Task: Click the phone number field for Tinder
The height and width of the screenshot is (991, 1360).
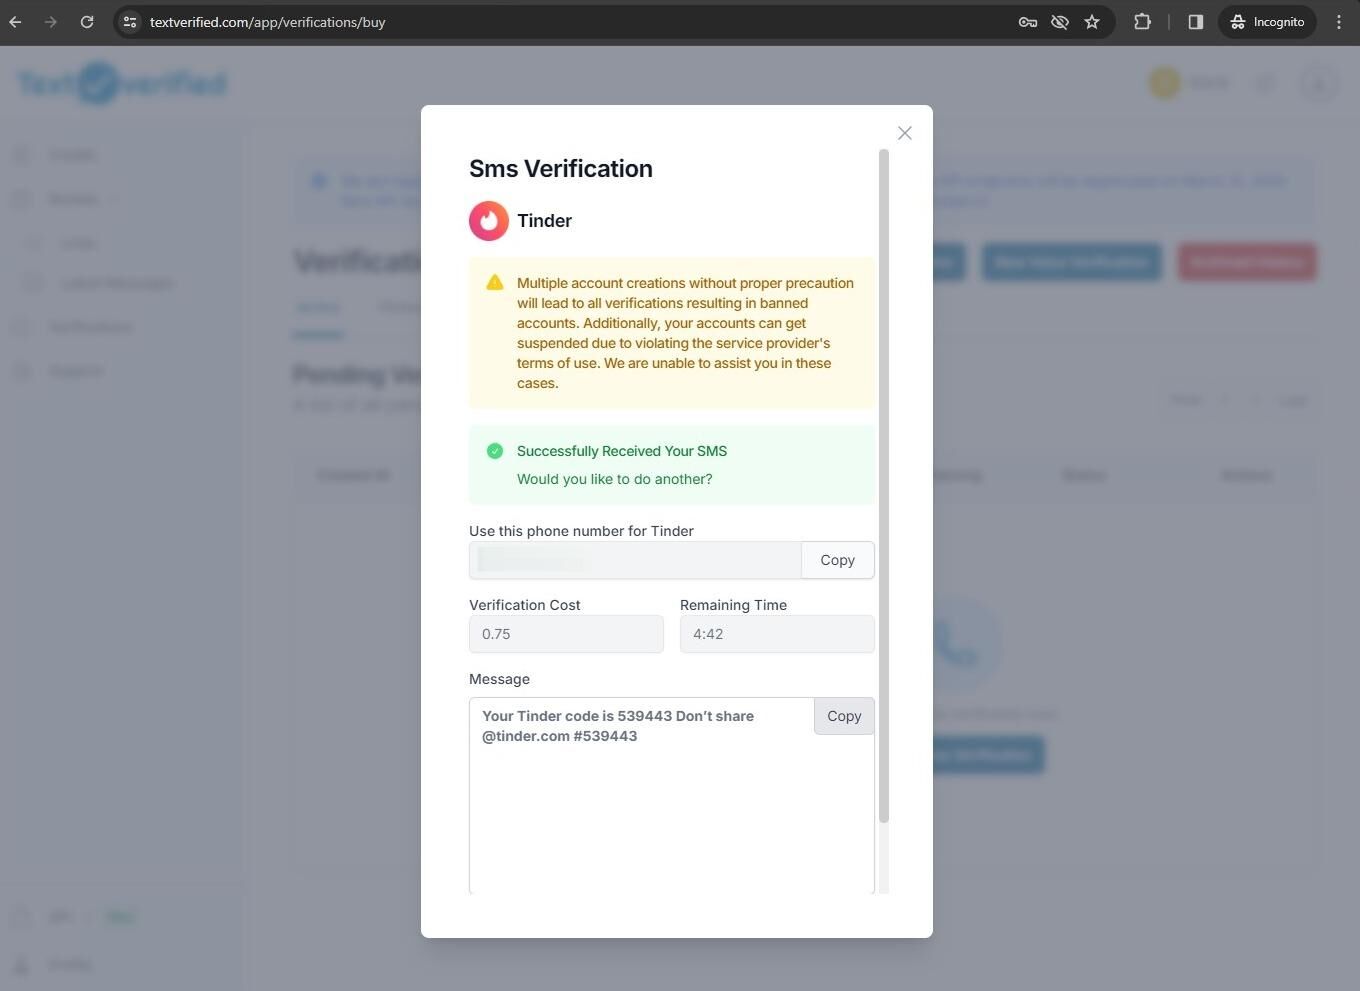Action: (x=635, y=560)
